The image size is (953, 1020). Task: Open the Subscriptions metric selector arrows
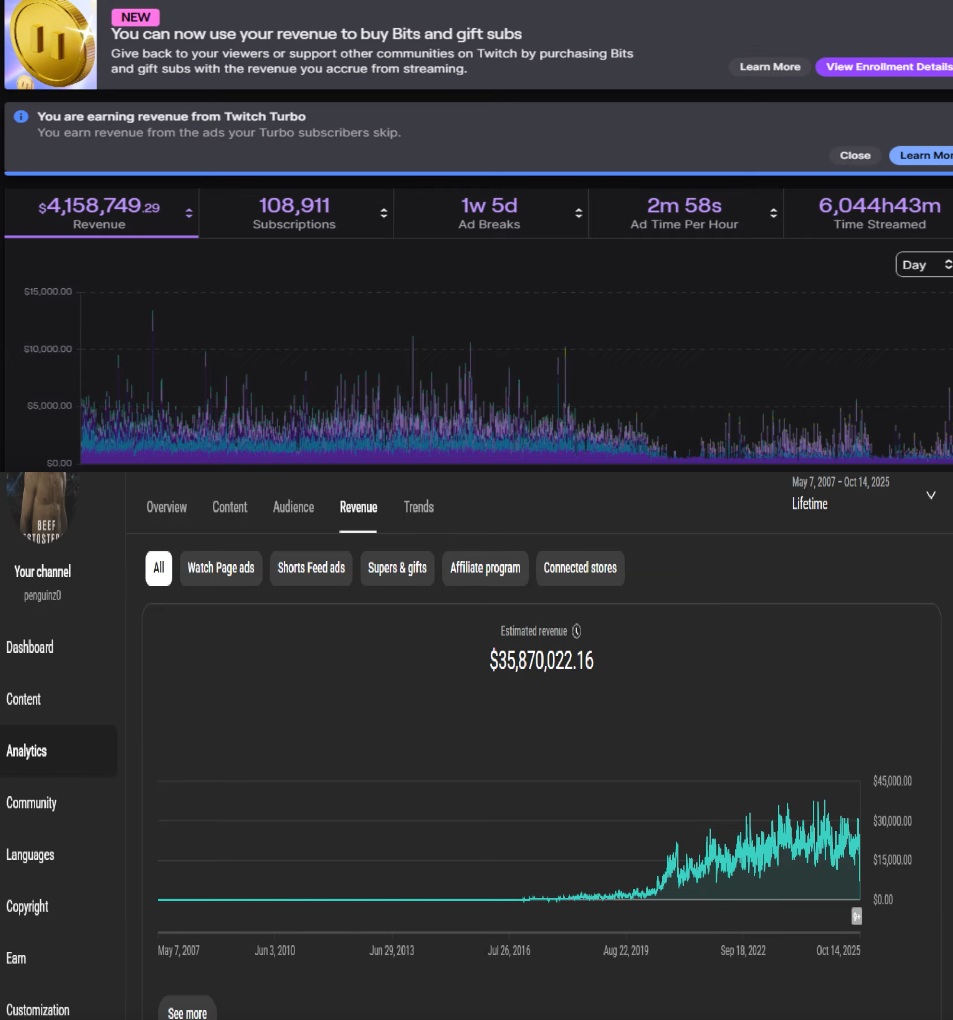click(383, 213)
